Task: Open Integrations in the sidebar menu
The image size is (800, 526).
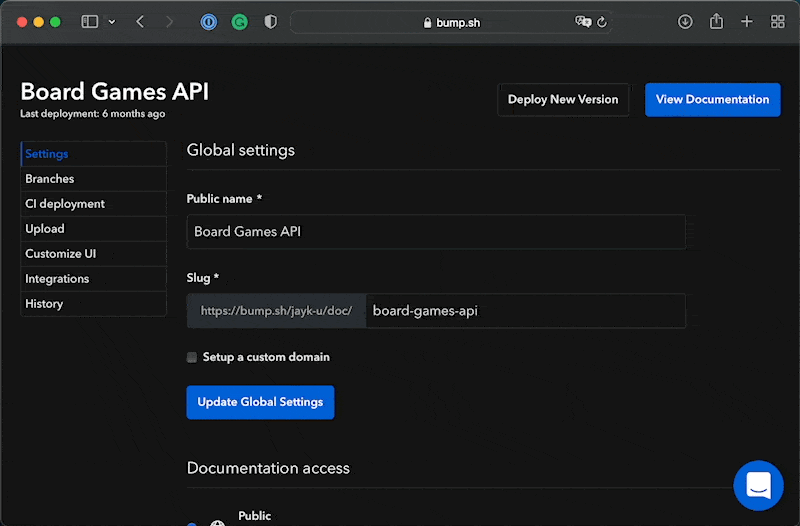Action: point(93,279)
